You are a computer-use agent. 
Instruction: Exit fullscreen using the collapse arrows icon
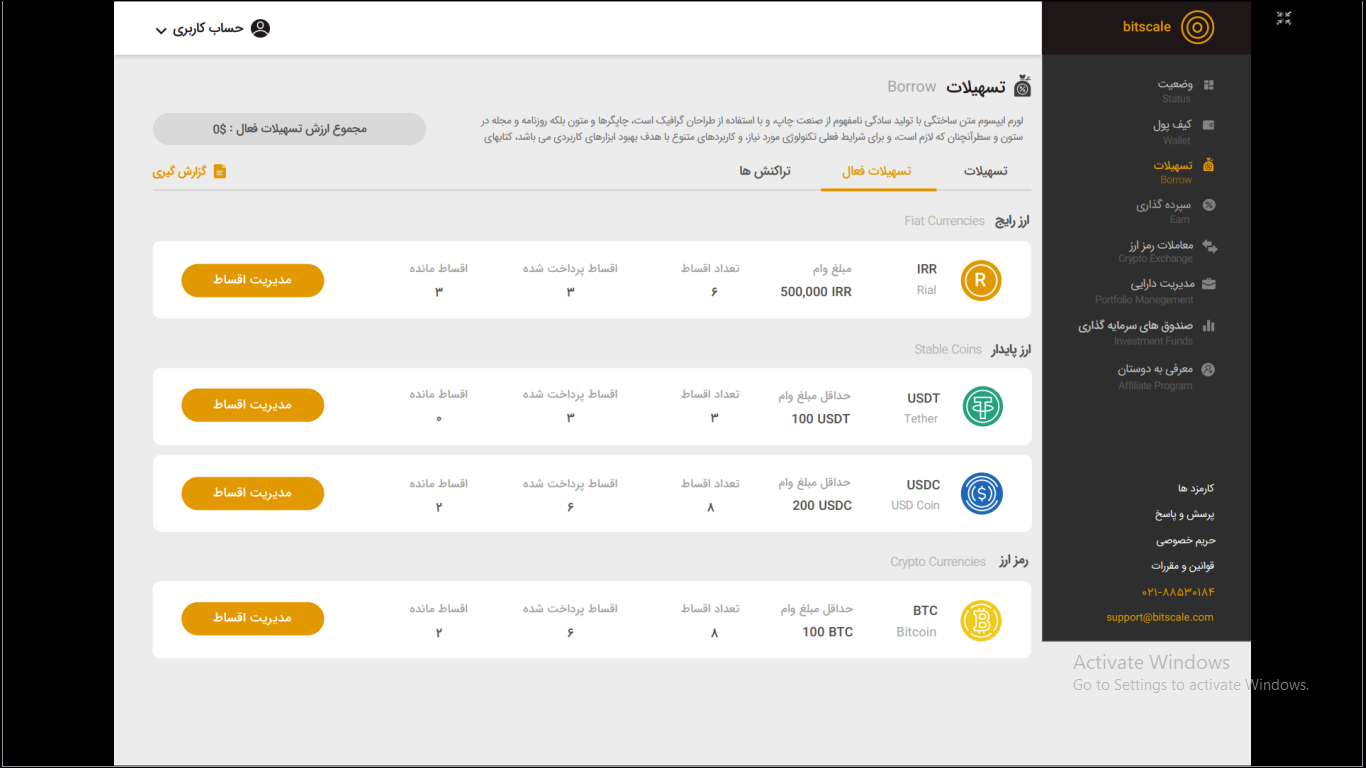click(x=1284, y=18)
